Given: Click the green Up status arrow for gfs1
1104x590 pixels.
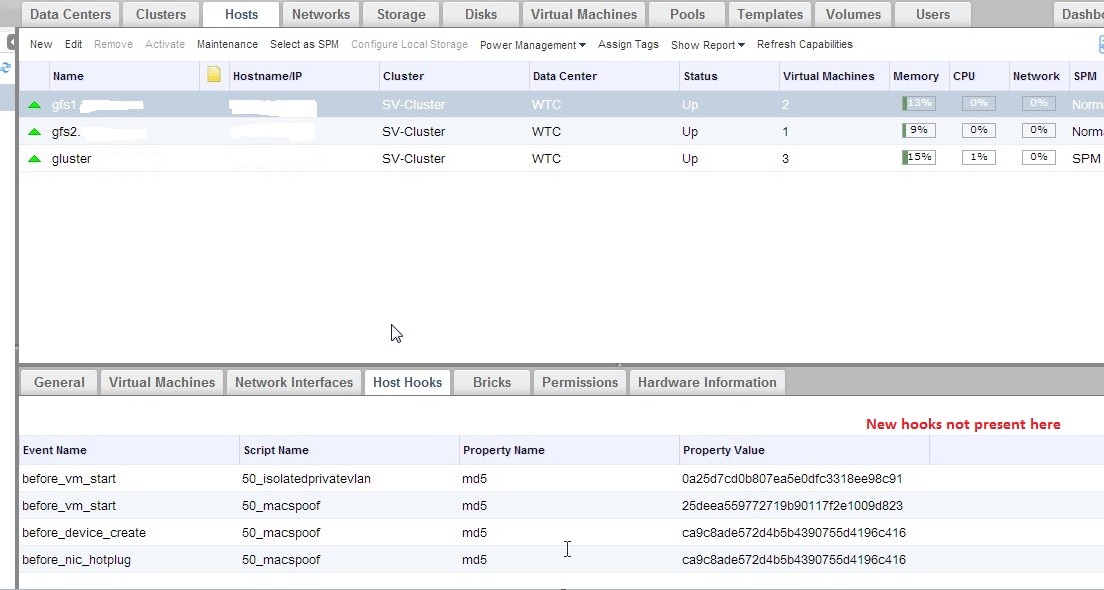Looking at the screenshot, I should pos(35,104).
